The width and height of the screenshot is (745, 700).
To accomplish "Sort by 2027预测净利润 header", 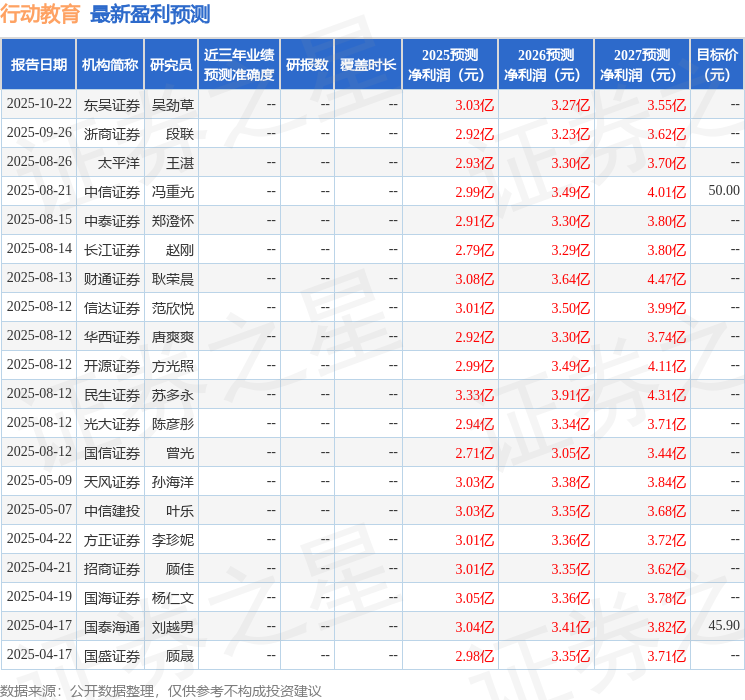I will pos(642,64).
